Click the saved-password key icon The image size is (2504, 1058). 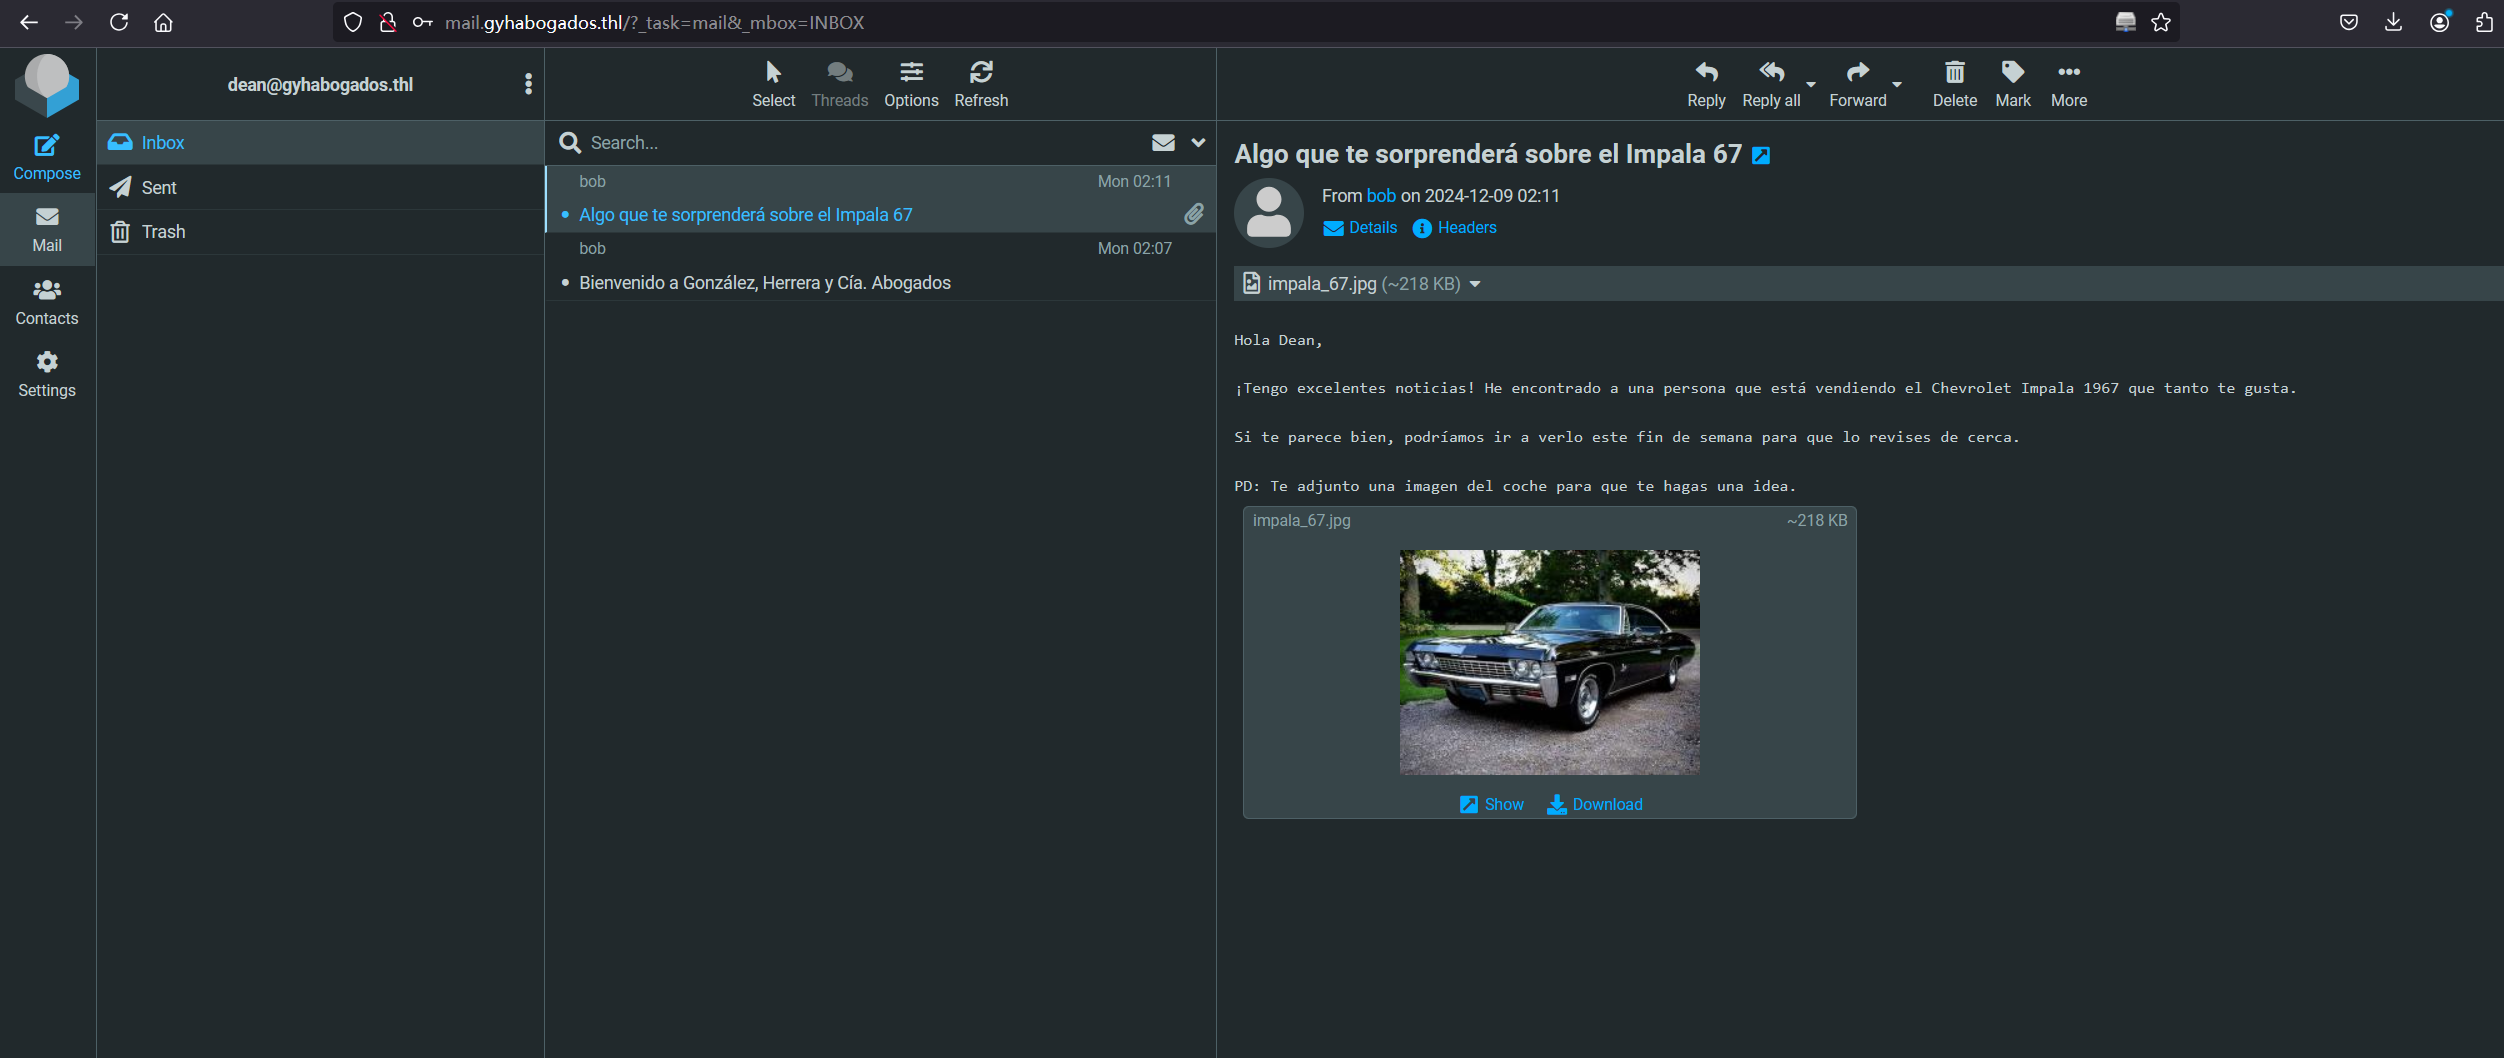point(423,22)
